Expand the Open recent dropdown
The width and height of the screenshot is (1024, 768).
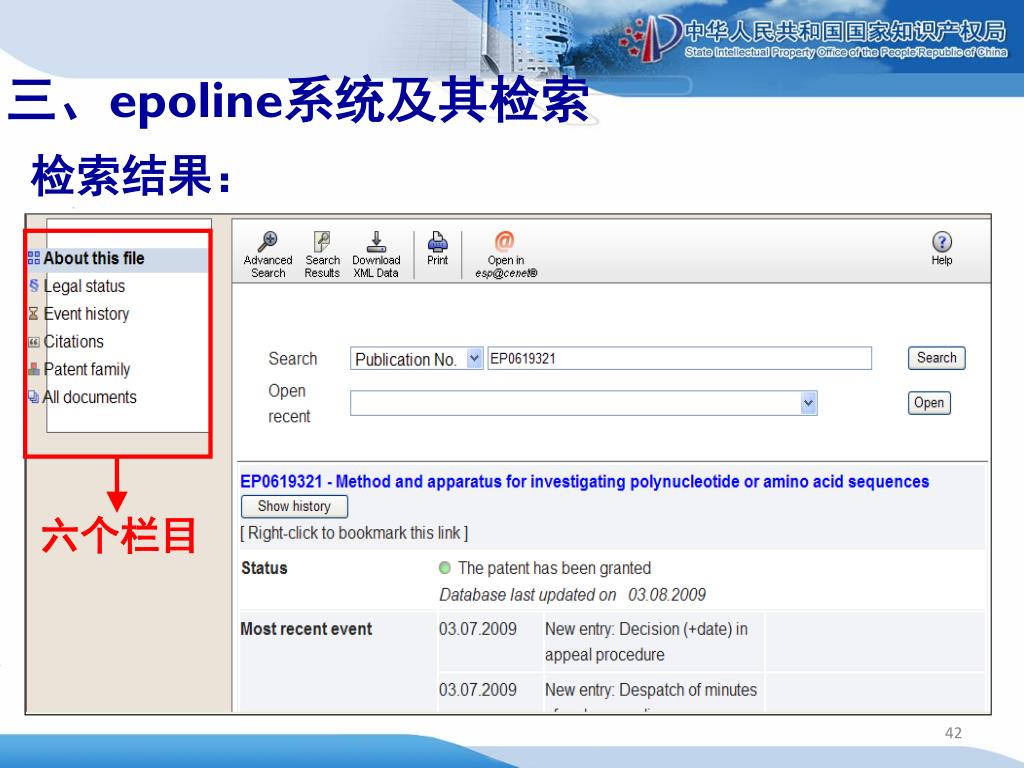tap(808, 403)
